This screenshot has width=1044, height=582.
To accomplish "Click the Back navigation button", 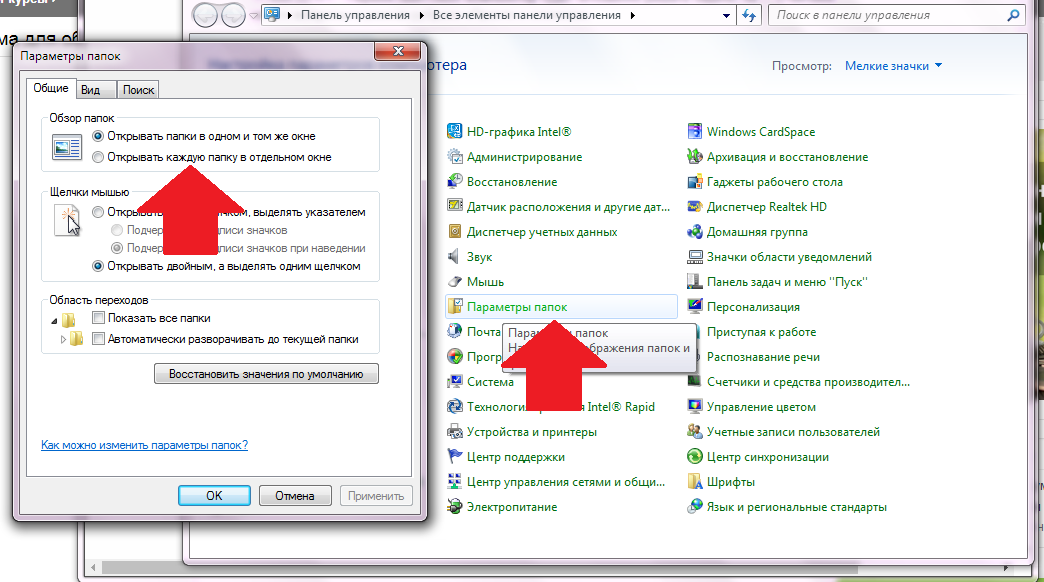I will tap(205, 16).
